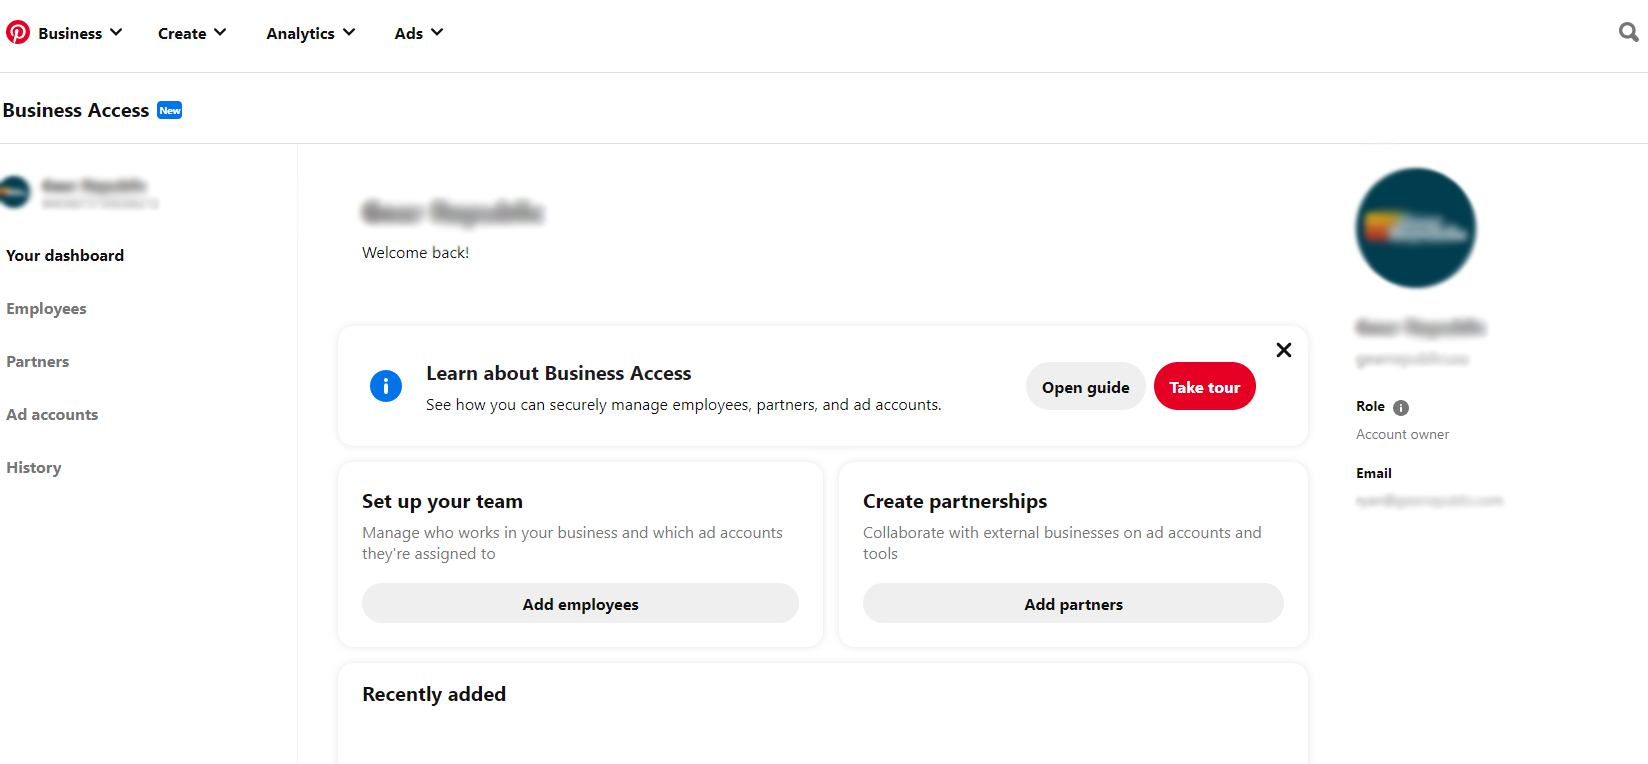The image size is (1648, 764).
Task: Click the Role info tooltip icon
Action: tap(1401, 408)
